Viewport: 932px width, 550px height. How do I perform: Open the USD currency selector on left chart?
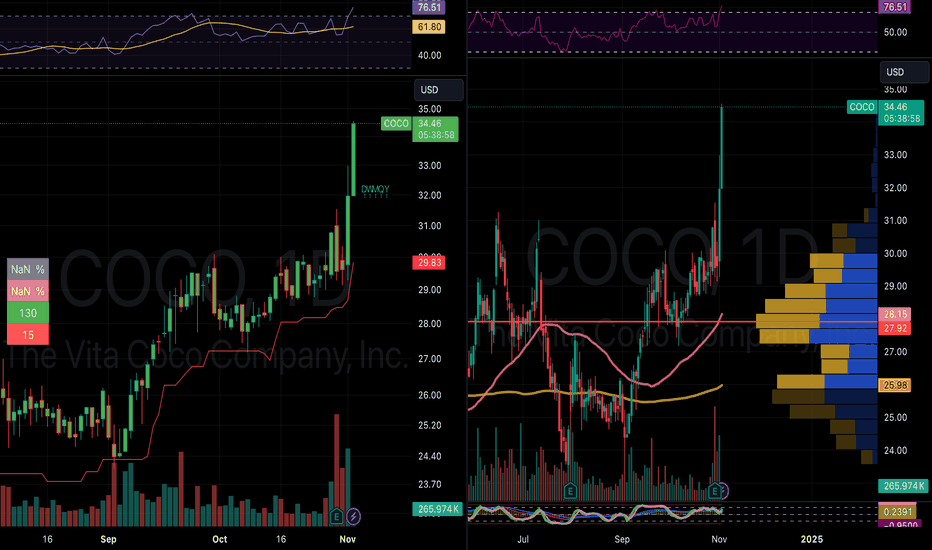point(438,90)
